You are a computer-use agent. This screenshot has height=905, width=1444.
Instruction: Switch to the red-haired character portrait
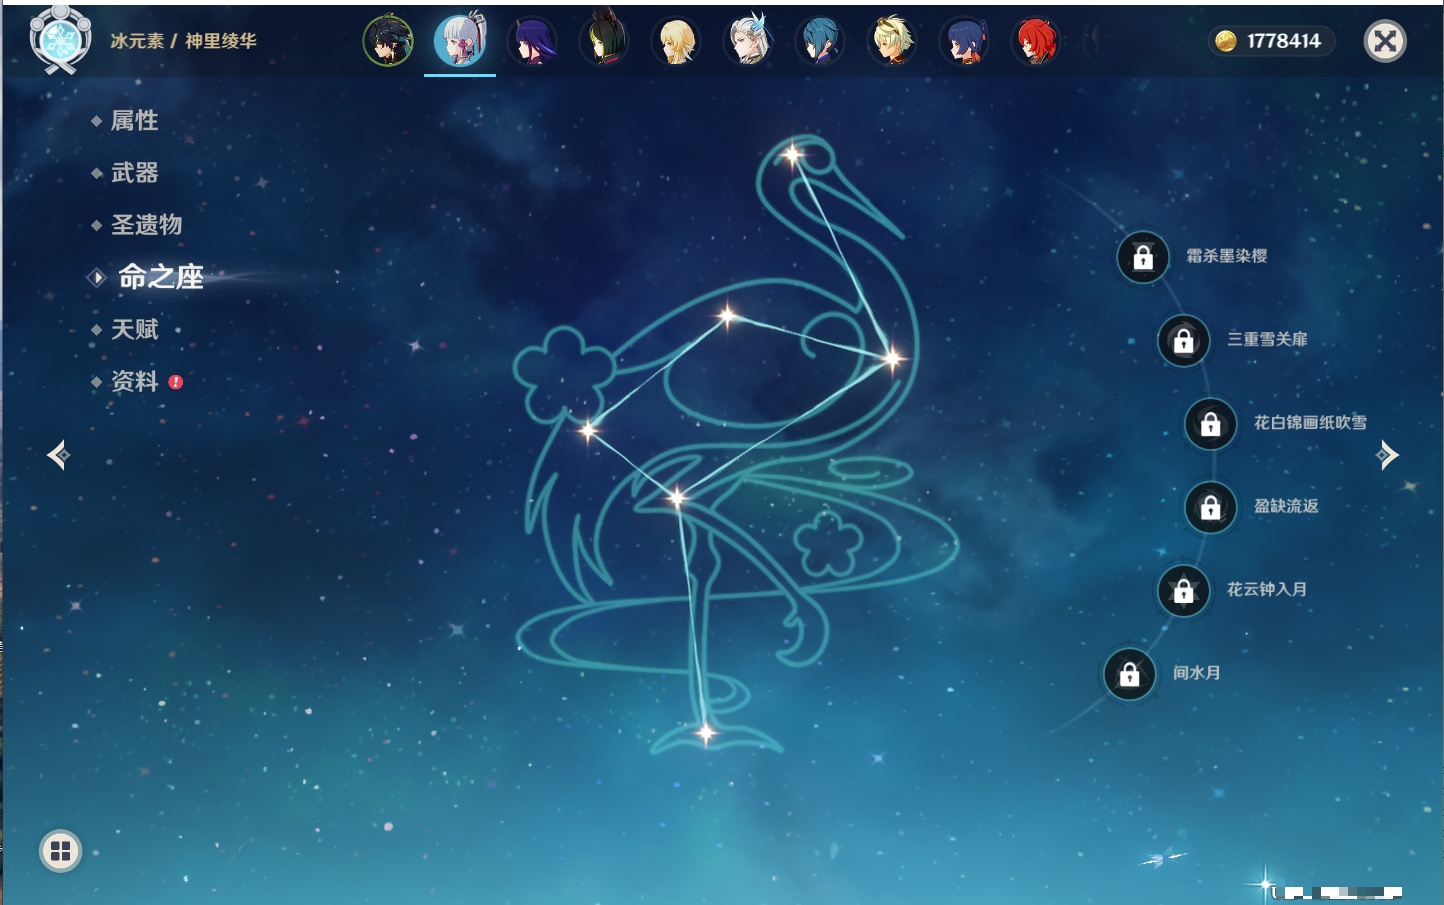point(1036,42)
